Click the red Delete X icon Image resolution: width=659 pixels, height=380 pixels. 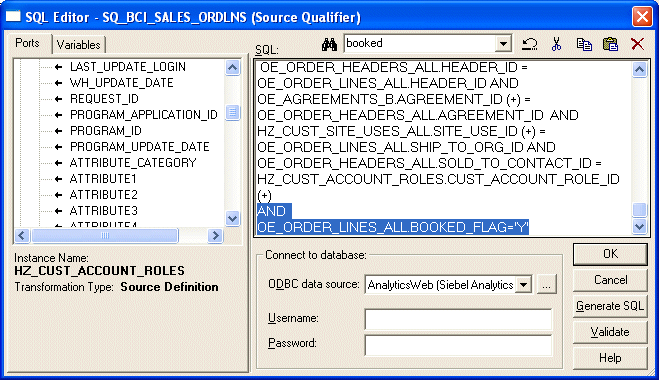pyautogui.click(x=637, y=43)
